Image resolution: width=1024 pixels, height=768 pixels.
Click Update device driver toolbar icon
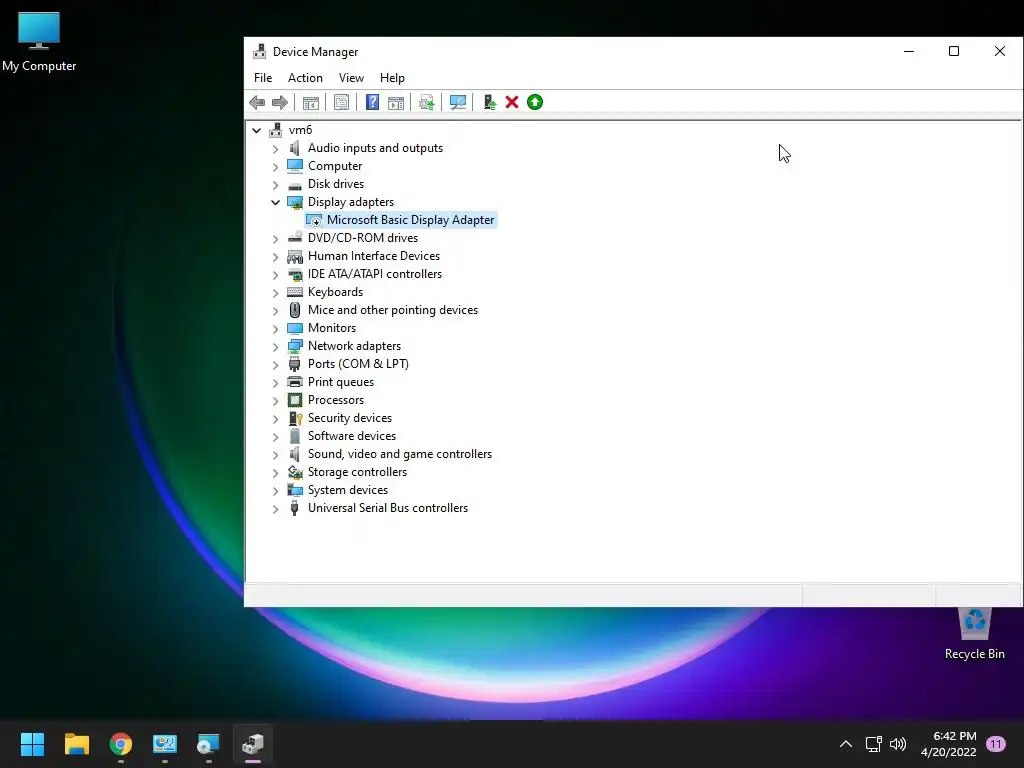pos(426,103)
